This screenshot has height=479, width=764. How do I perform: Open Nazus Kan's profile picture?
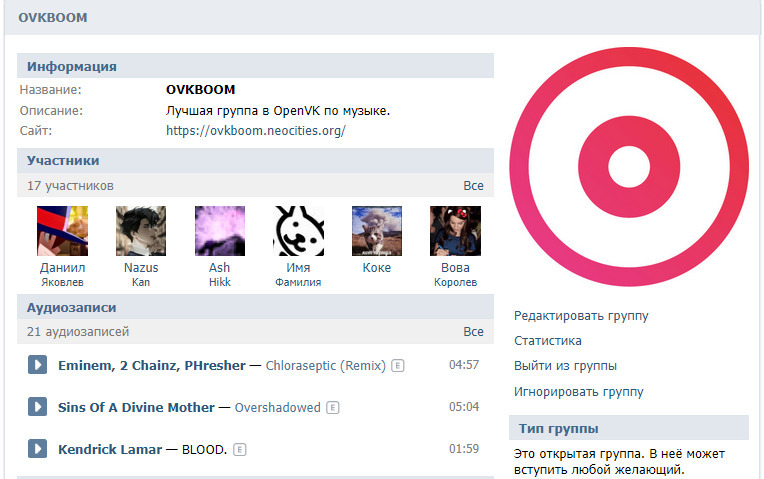tap(141, 231)
